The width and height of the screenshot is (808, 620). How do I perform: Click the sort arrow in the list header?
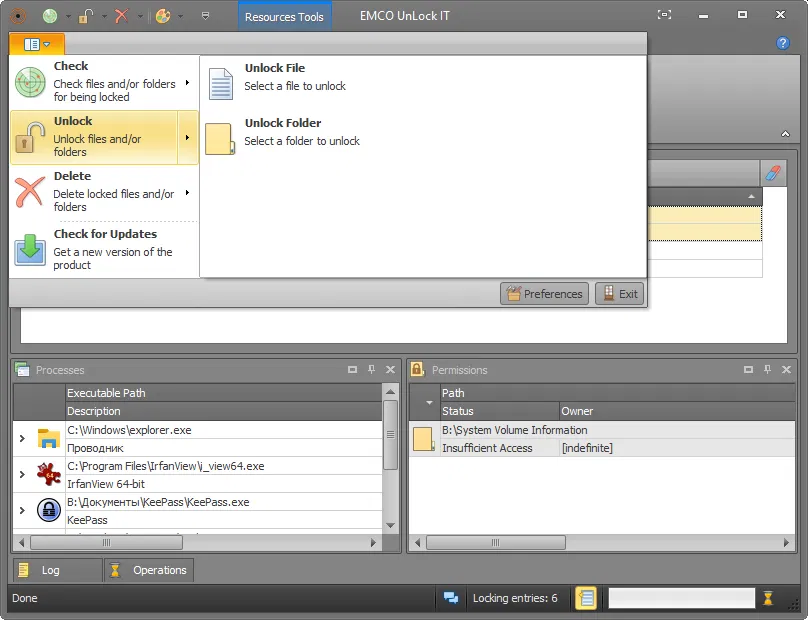coord(751,196)
